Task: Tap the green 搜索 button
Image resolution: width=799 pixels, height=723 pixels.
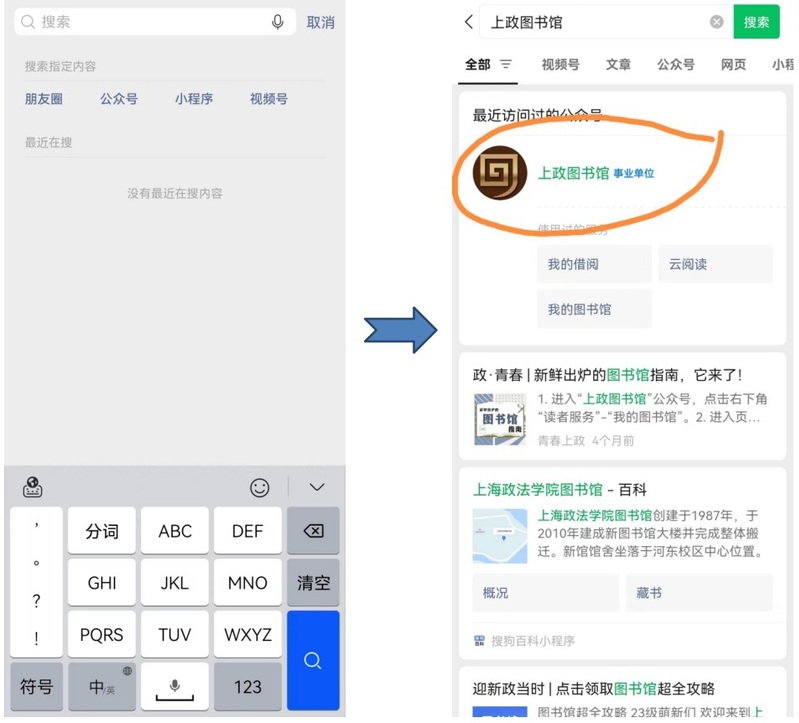Action: point(756,22)
